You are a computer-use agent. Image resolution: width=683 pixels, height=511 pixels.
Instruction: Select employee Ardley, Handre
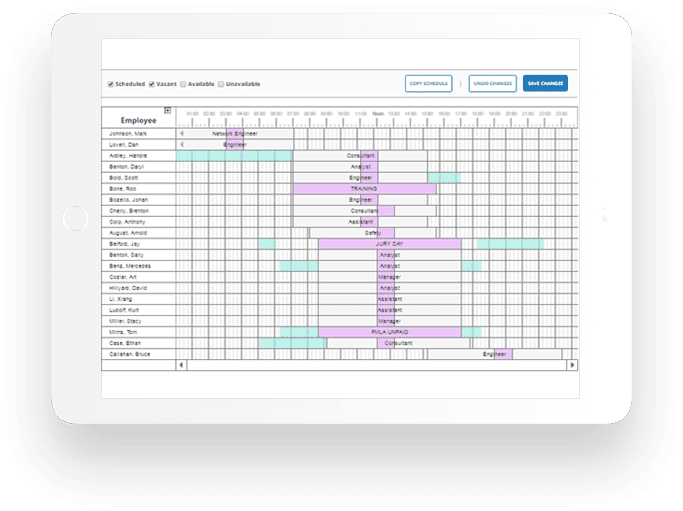(128, 156)
